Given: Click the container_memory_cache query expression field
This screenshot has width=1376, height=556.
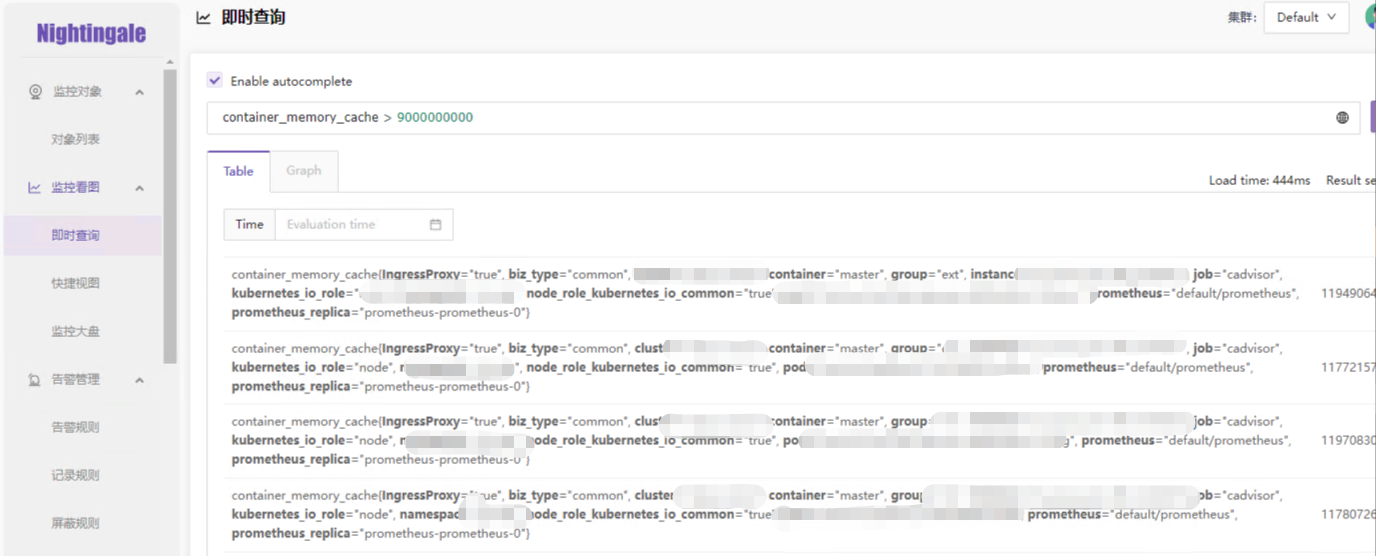Looking at the screenshot, I should (x=783, y=117).
